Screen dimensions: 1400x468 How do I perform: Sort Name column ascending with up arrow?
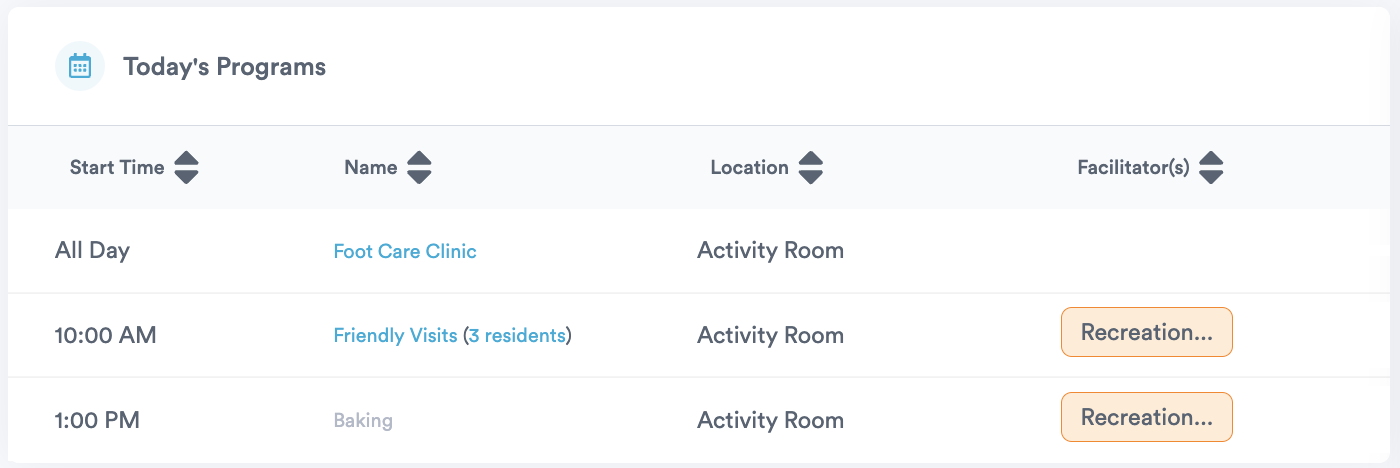[x=419, y=159]
